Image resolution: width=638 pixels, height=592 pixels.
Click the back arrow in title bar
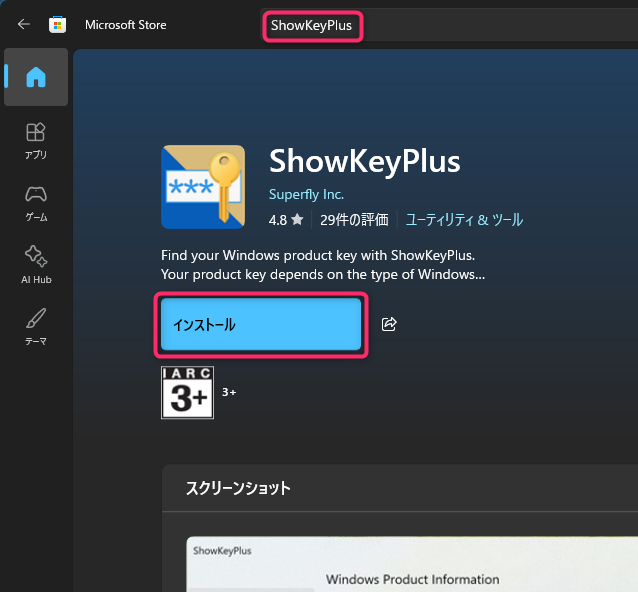[24, 25]
